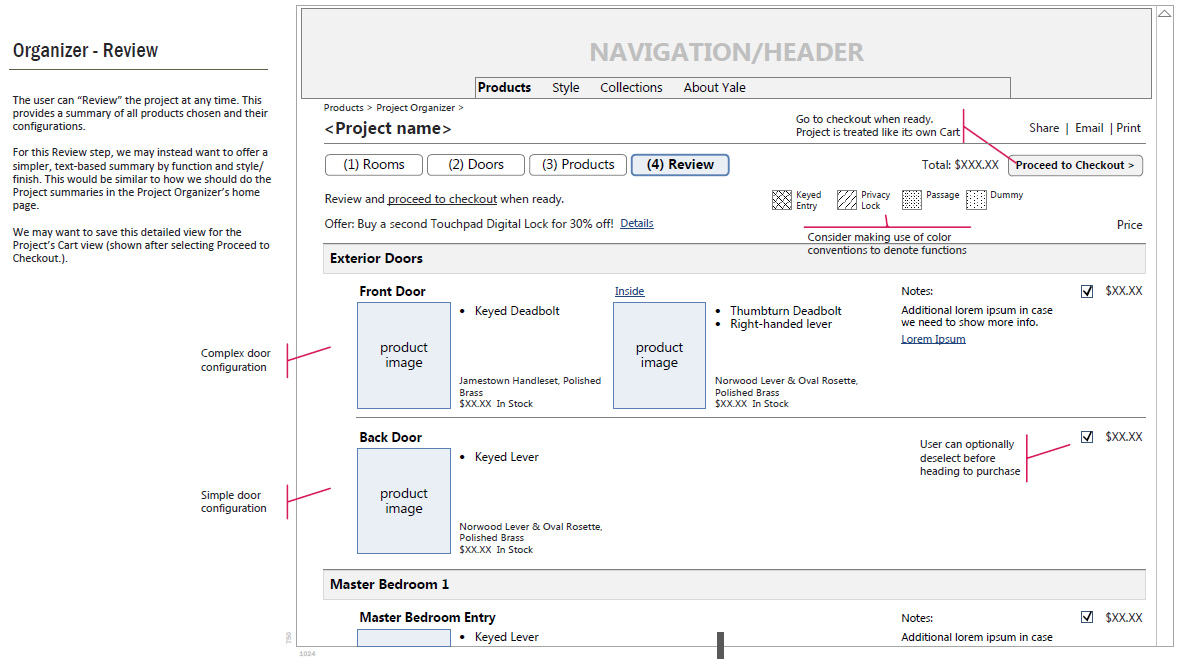Open the Collections menu item
Viewport: 1179px width, 659px height.
631,88
